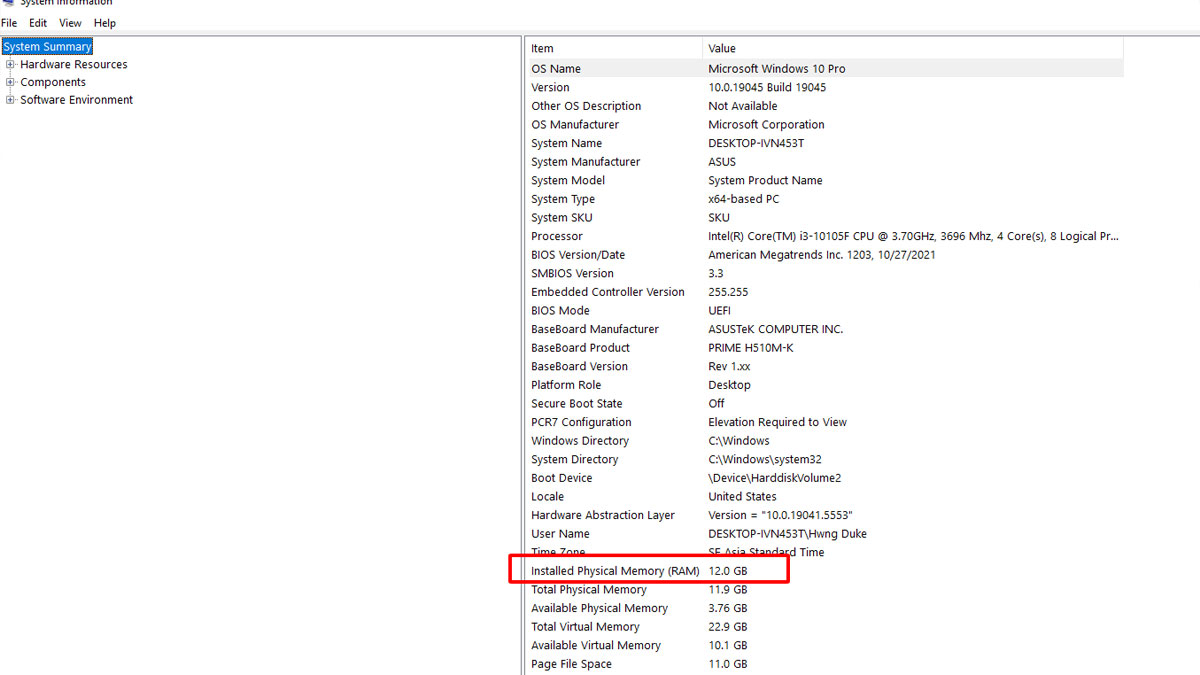
Task: Expand the Software Environment tree node
Action: click(11, 100)
